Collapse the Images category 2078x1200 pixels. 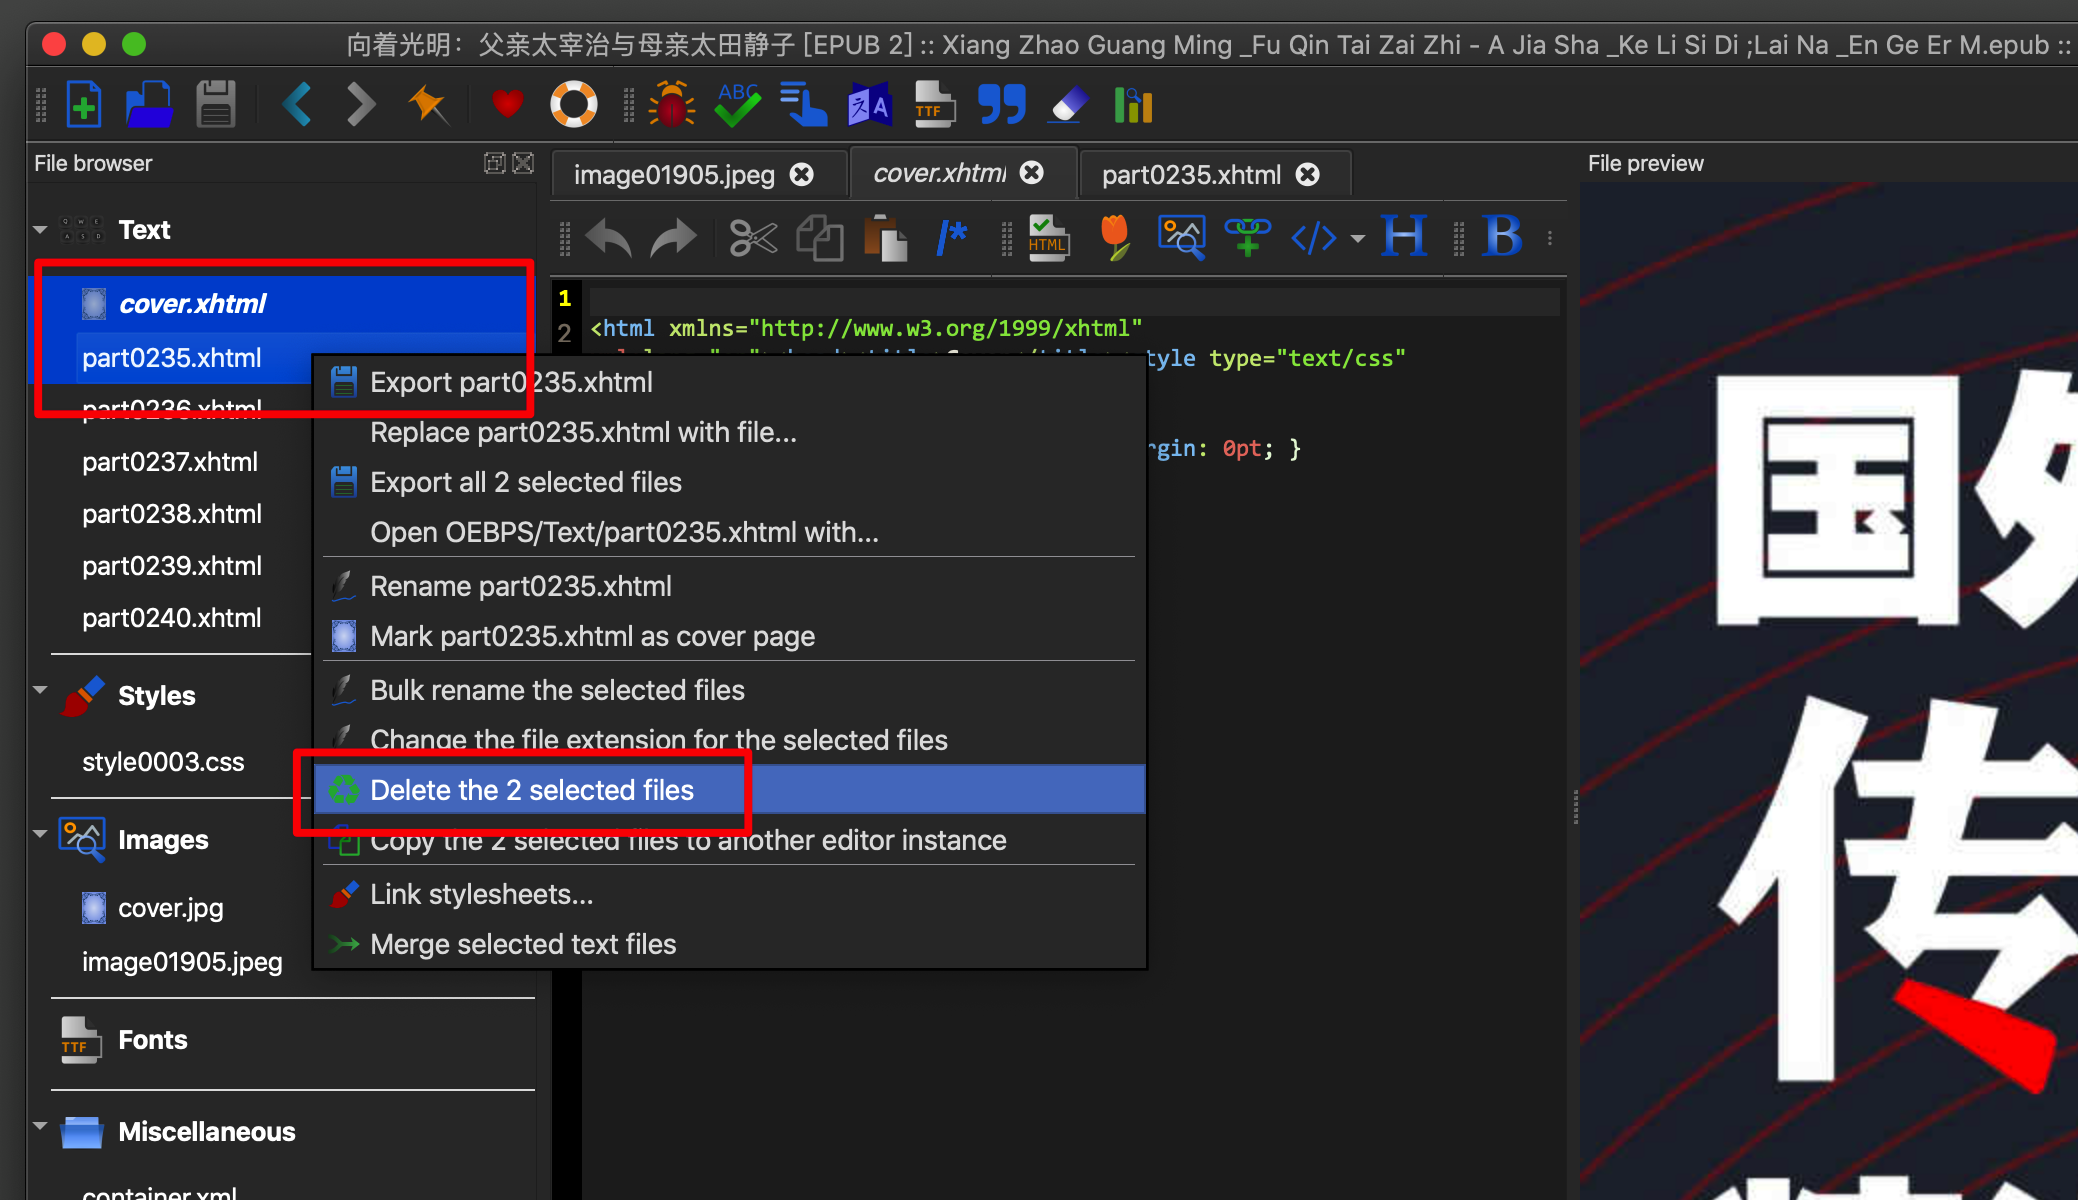coord(40,834)
